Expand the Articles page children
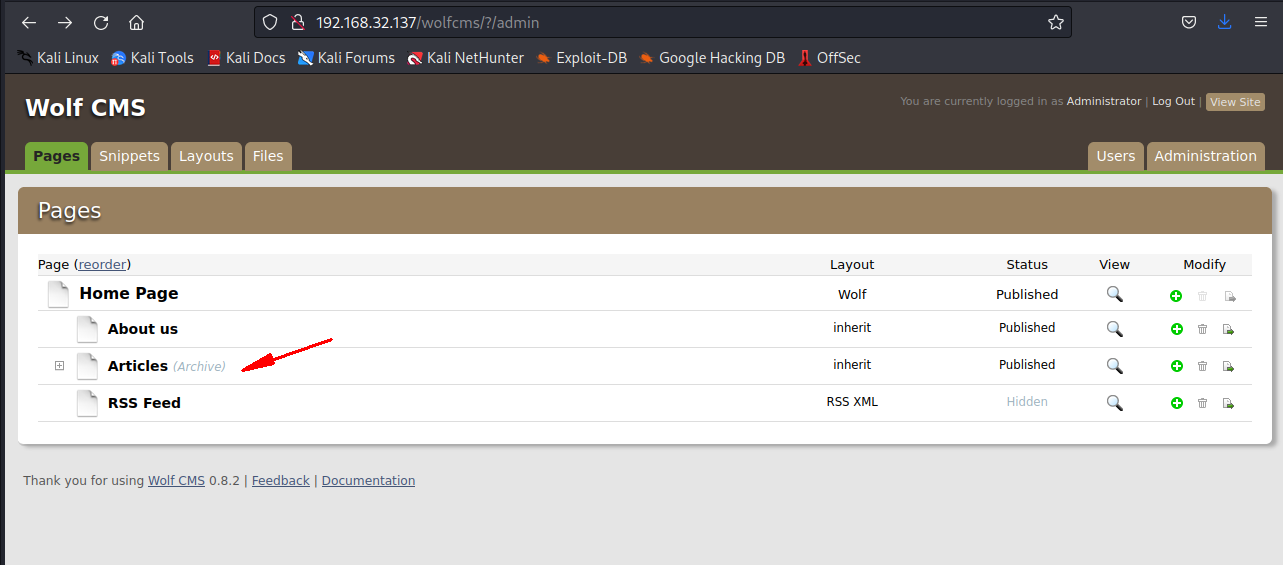1283x565 pixels. (59, 366)
